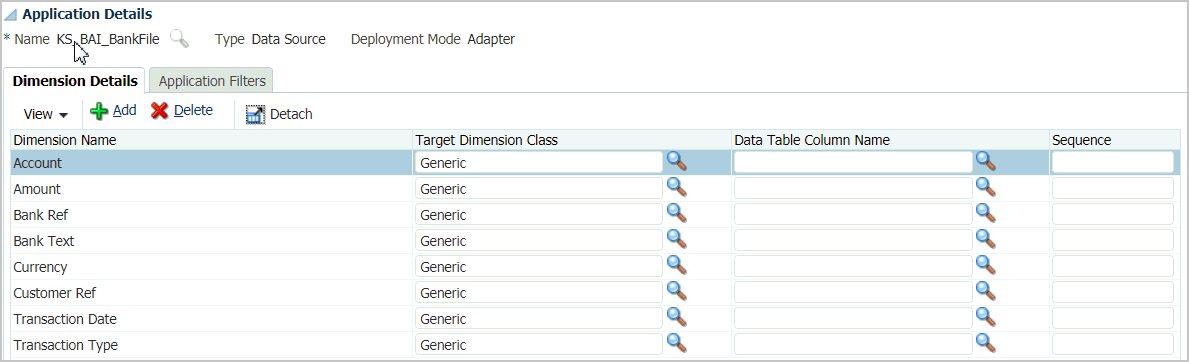Search Target Dimension Class for Customer Ref row
The width and height of the screenshot is (1189, 362).
point(676,291)
